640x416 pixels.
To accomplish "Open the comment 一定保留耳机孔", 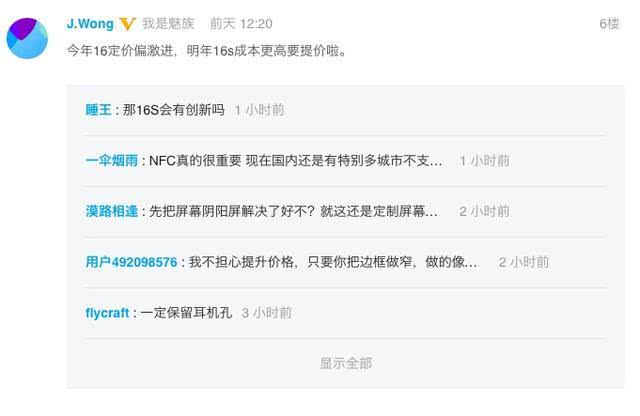I will 187,313.
